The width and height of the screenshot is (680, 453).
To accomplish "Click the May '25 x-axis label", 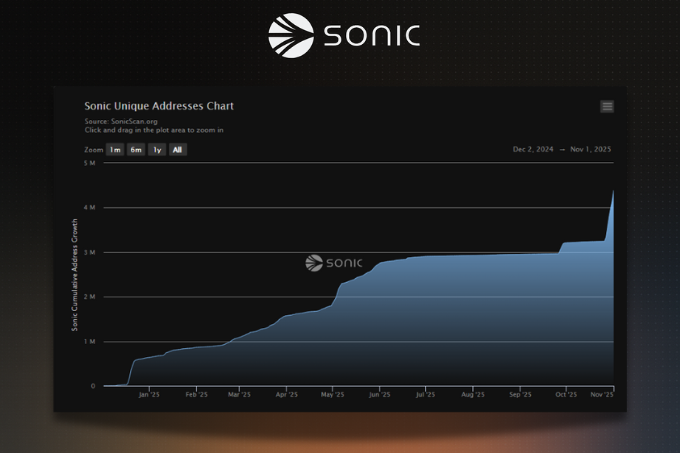I will coord(333,394).
